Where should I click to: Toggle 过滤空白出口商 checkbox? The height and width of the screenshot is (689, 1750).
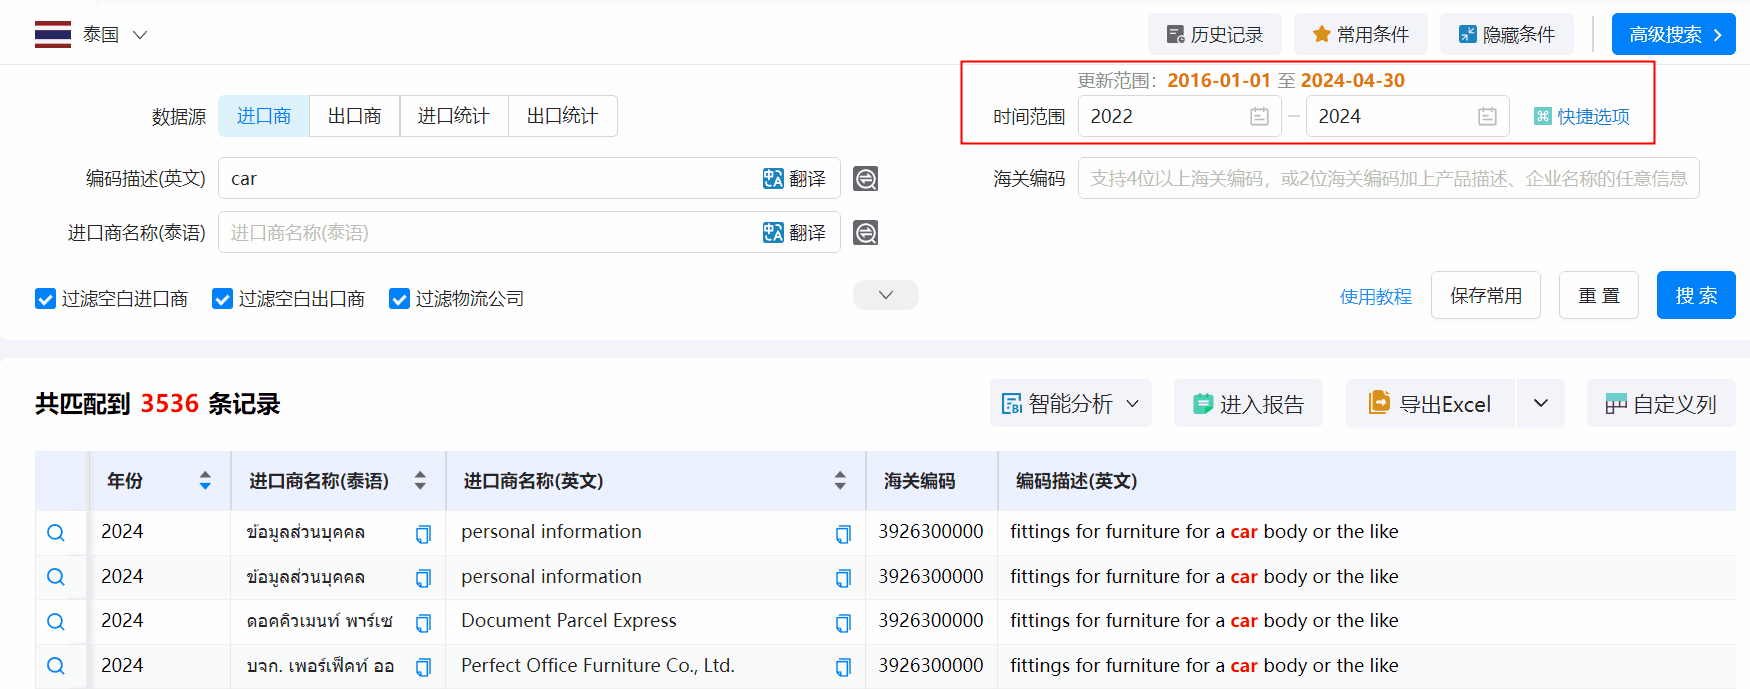click(222, 299)
